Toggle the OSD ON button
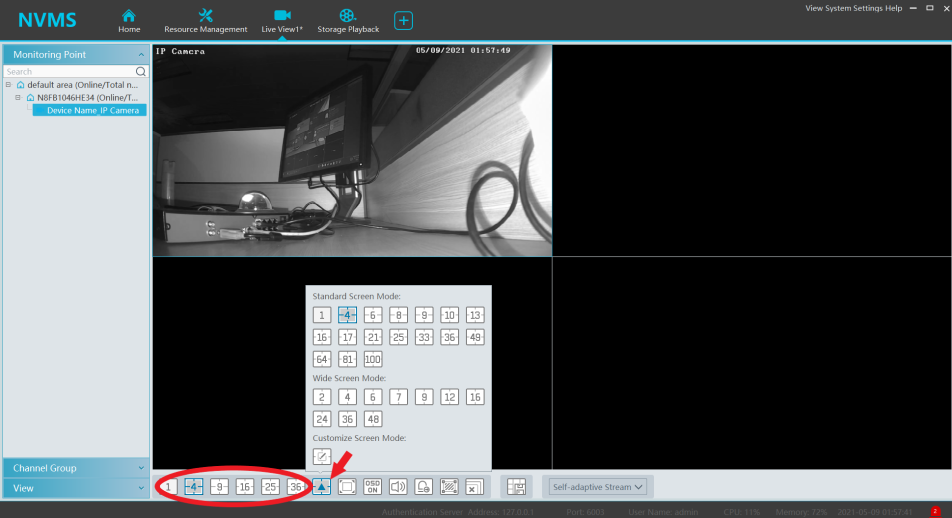The height and width of the screenshot is (518, 952). (372, 487)
